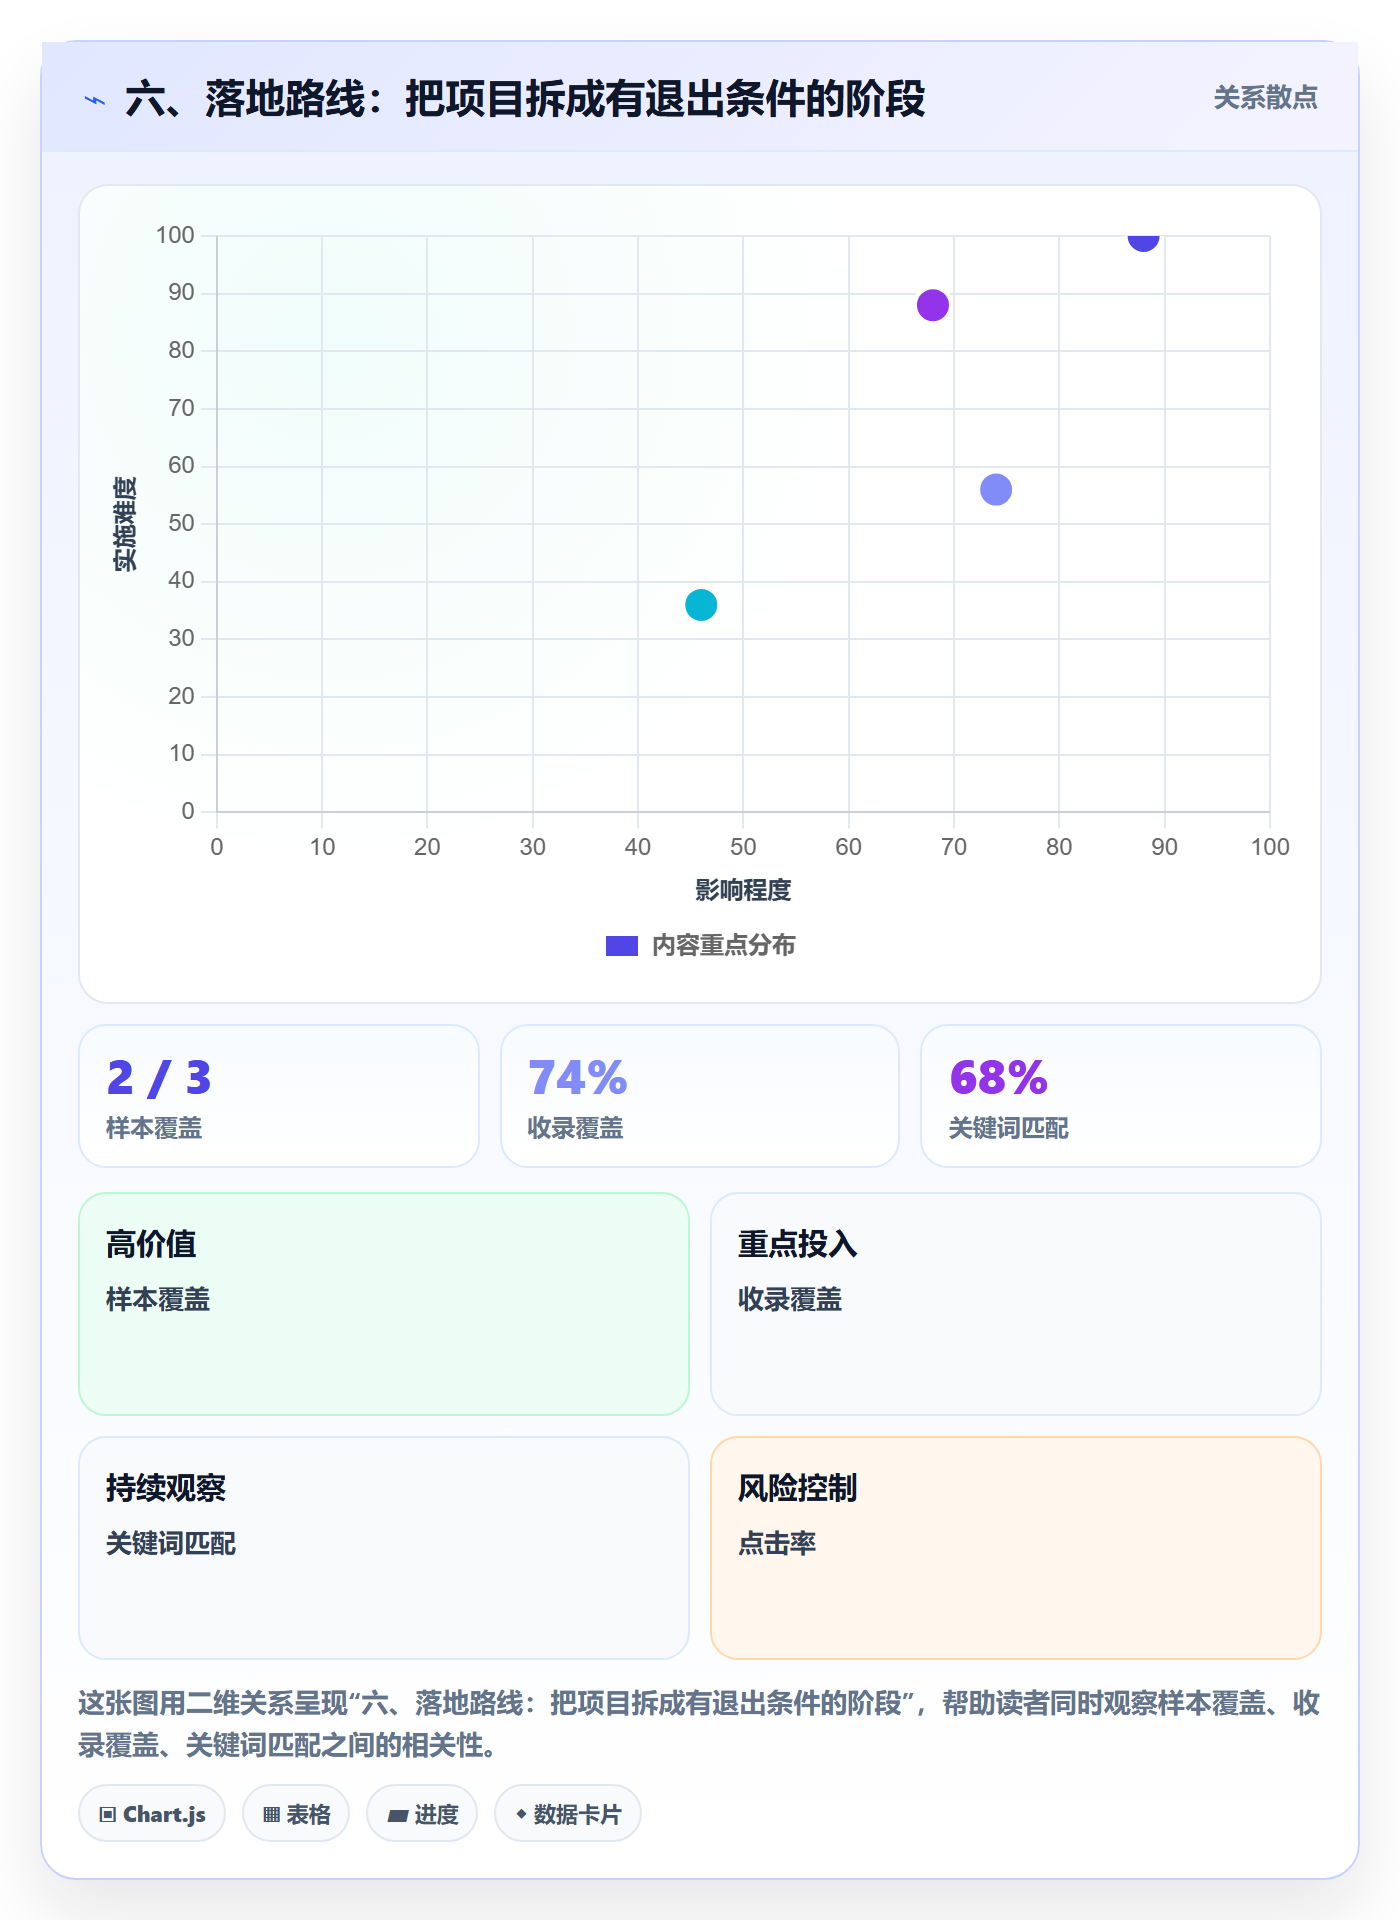This screenshot has height=1920, width=1400.
Task: Click the cyan scatter data point
Action: [x=701, y=605]
